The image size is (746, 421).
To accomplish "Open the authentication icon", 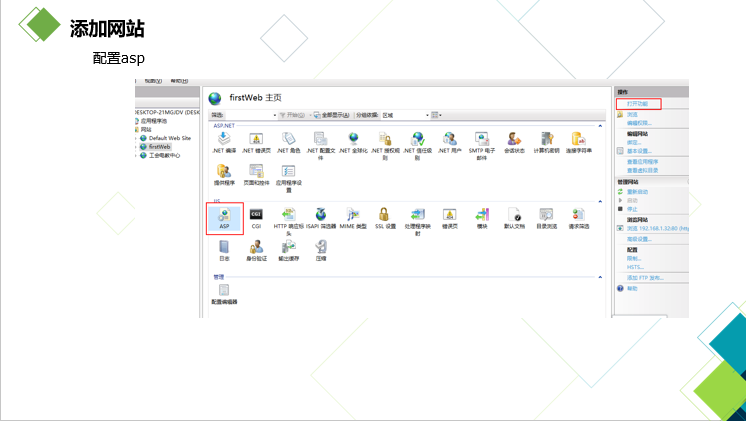I will point(256,251).
